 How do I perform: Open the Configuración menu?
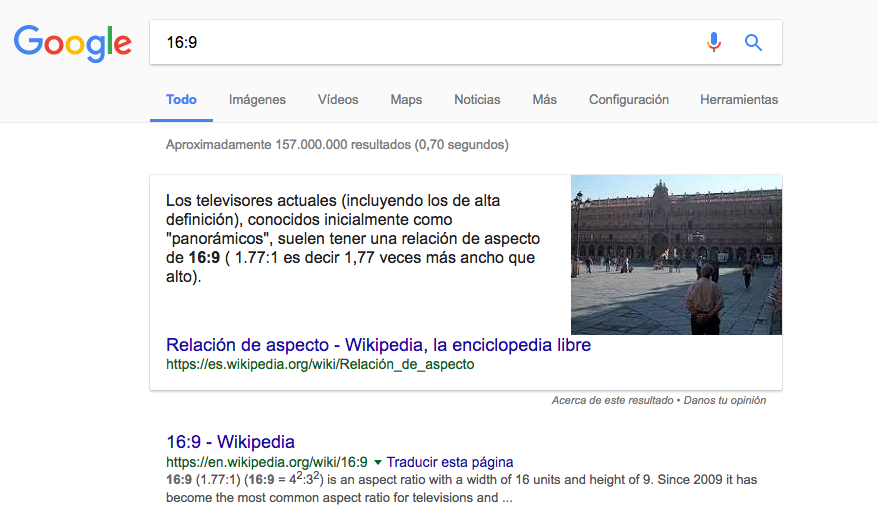[x=628, y=100]
